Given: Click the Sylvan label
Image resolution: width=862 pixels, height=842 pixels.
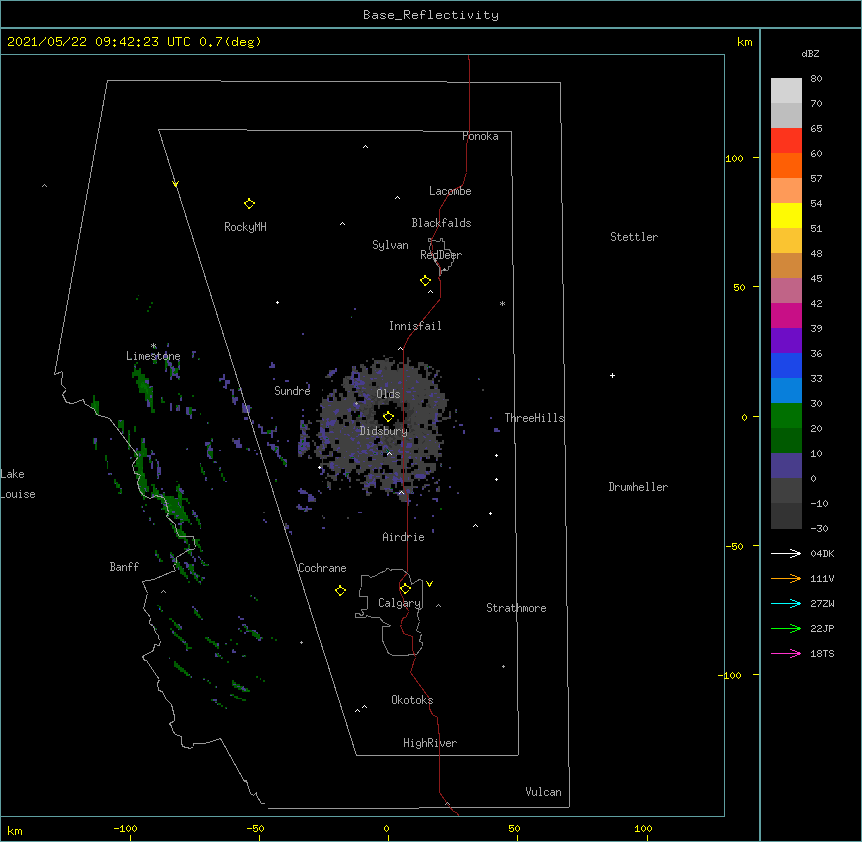Looking at the screenshot, I should point(390,245).
